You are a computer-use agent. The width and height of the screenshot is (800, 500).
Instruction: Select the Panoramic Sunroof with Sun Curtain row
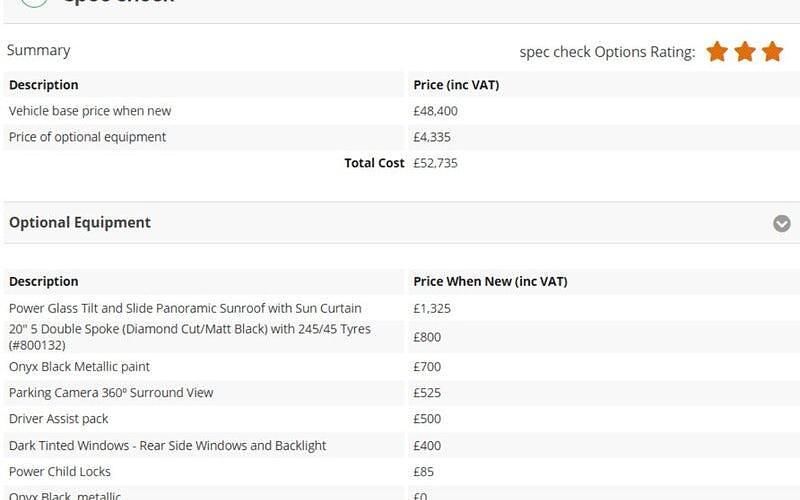click(x=400, y=308)
